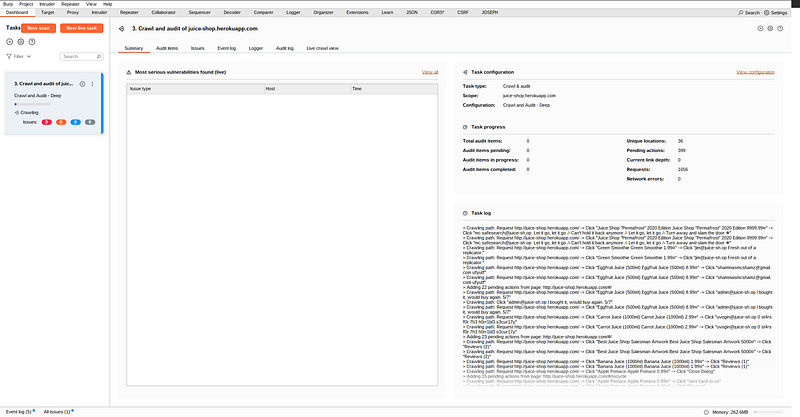Go to the Collaborator tab
This screenshot has width=800, height=417.
tap(163, 12)
